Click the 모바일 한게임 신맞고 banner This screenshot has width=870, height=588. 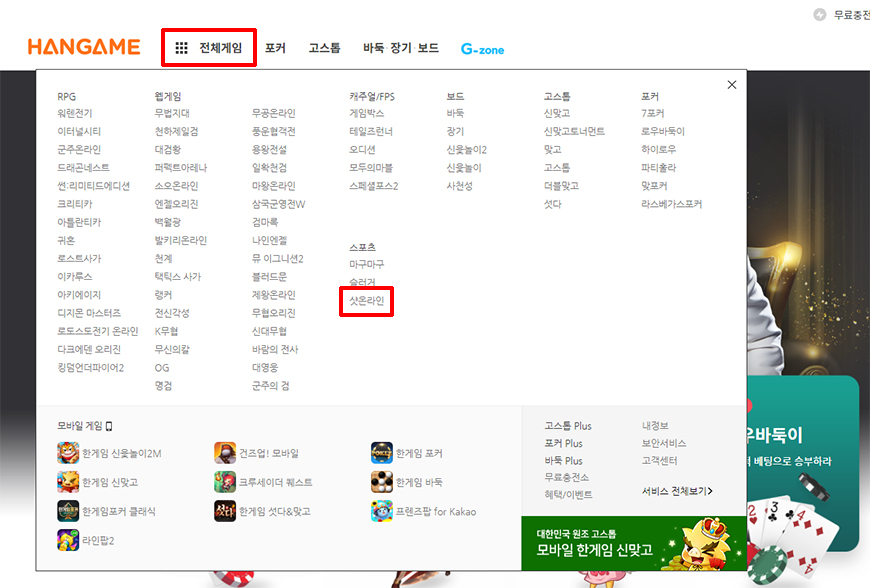tap(634, 543)
